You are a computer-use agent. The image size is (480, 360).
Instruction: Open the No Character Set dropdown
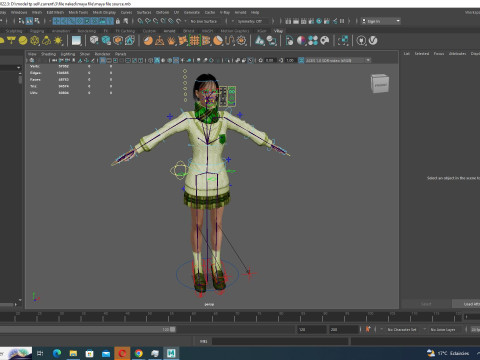(403, 329)
